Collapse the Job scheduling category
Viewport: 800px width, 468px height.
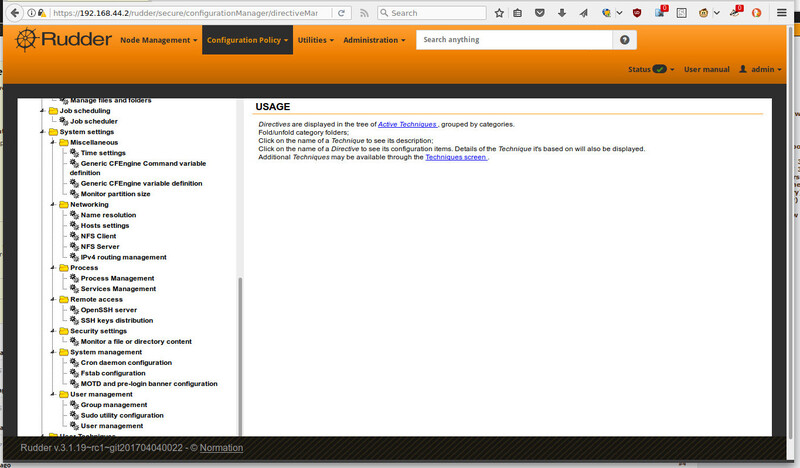[x=43, y=110]
